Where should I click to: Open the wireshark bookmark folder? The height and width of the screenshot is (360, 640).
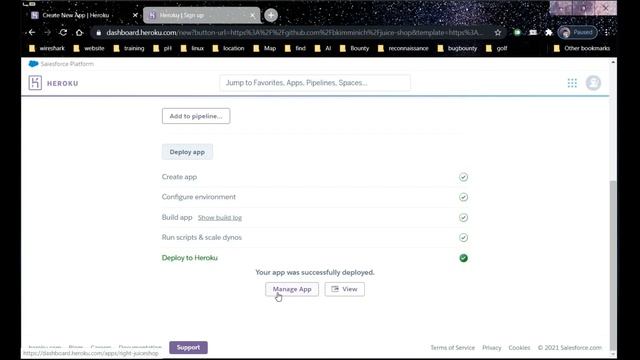coord(47,48)
